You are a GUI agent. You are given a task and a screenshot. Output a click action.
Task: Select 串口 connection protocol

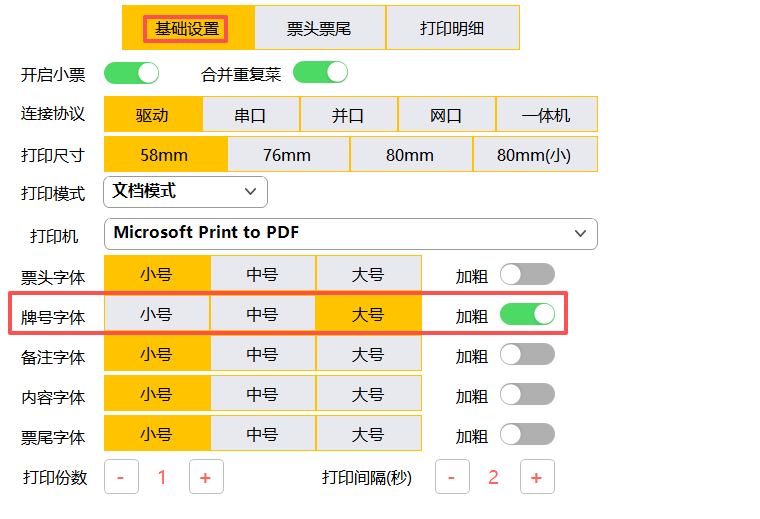pos(250,115)
